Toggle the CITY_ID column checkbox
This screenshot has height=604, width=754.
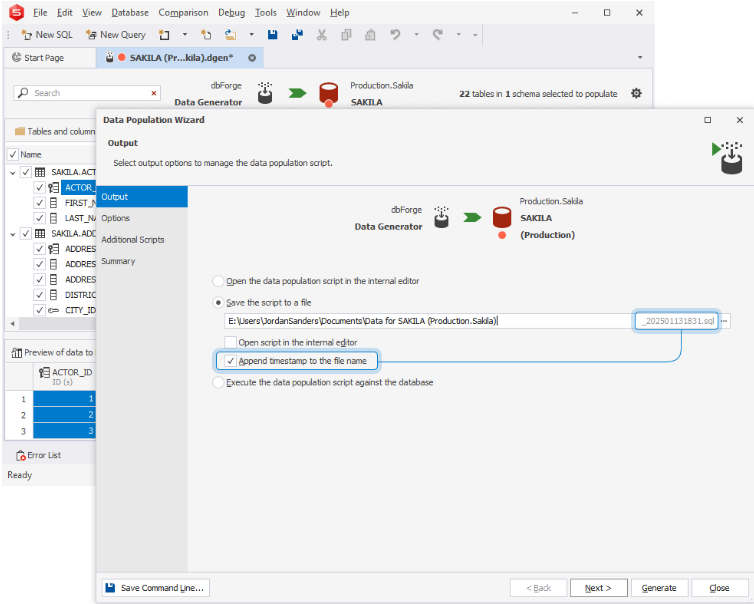coord(40,310)
